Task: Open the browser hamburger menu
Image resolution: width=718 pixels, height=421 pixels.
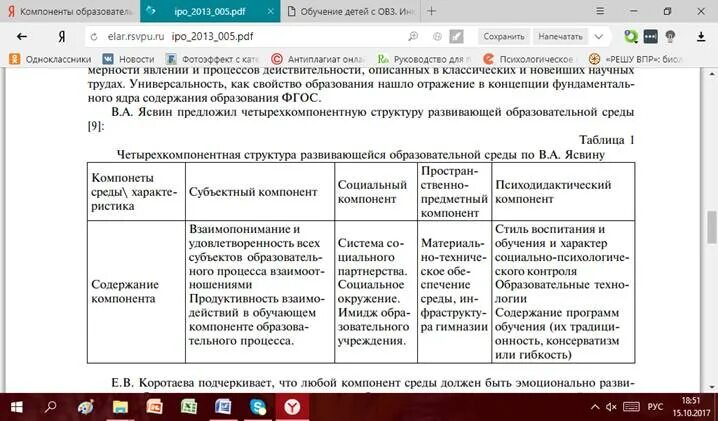Action: coord(600,11)
